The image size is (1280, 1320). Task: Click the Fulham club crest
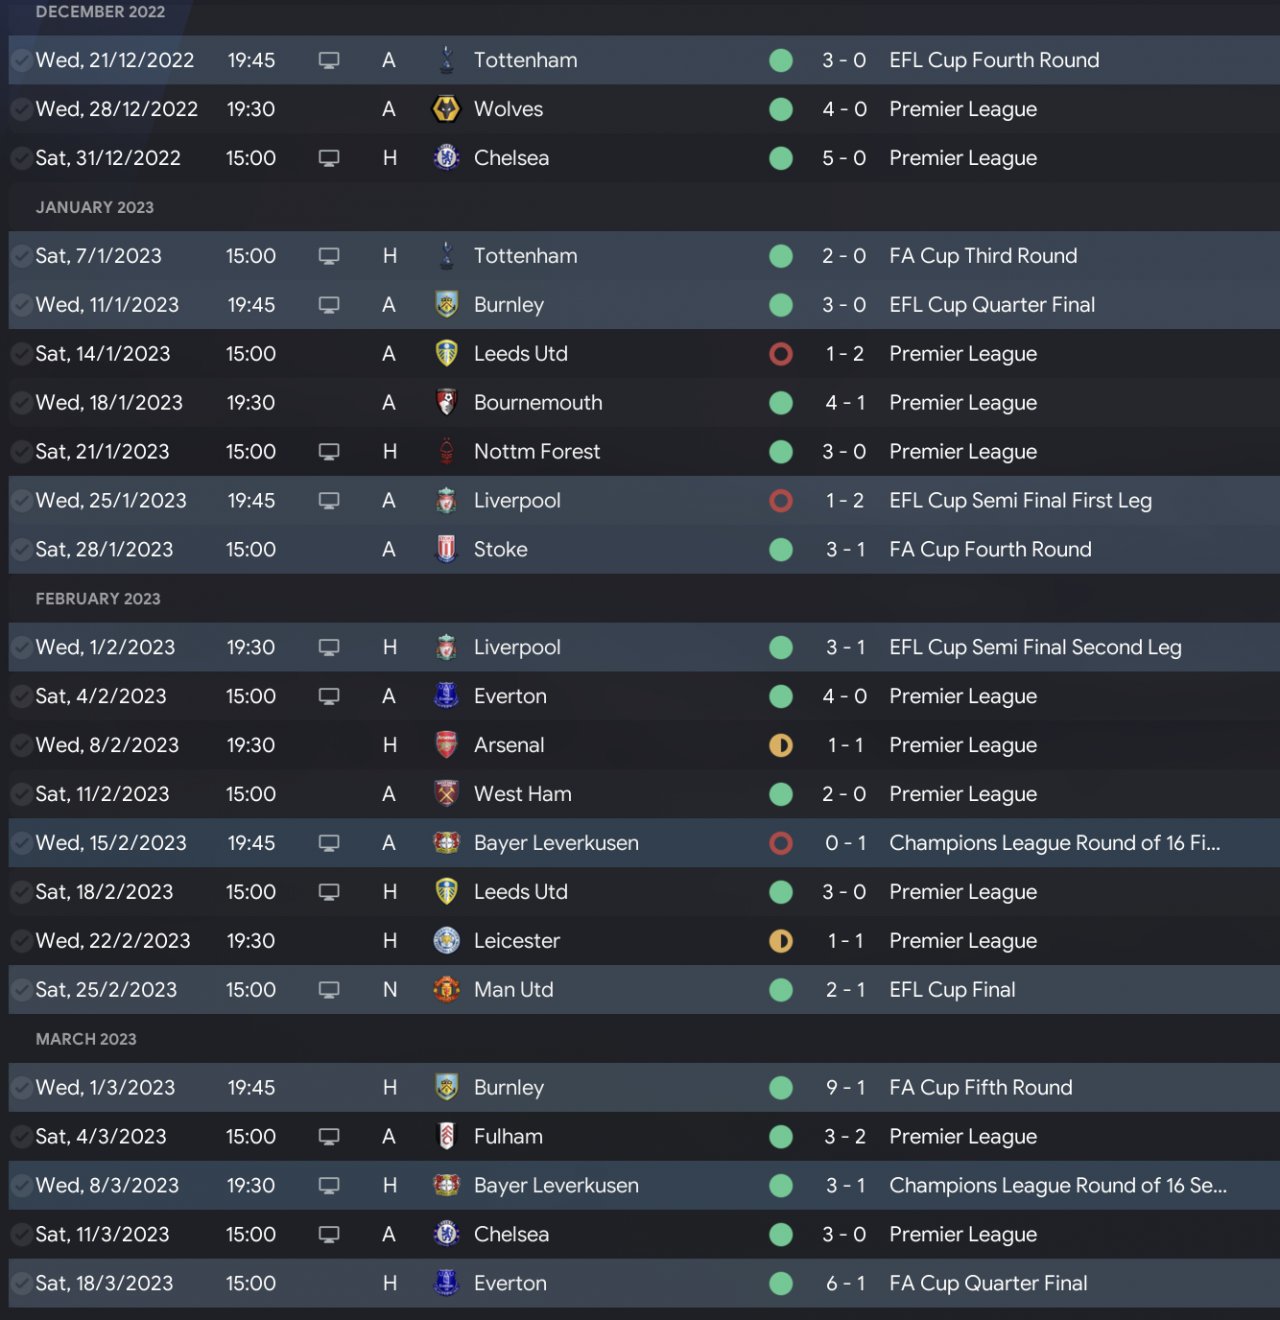tap(446, 1137)
